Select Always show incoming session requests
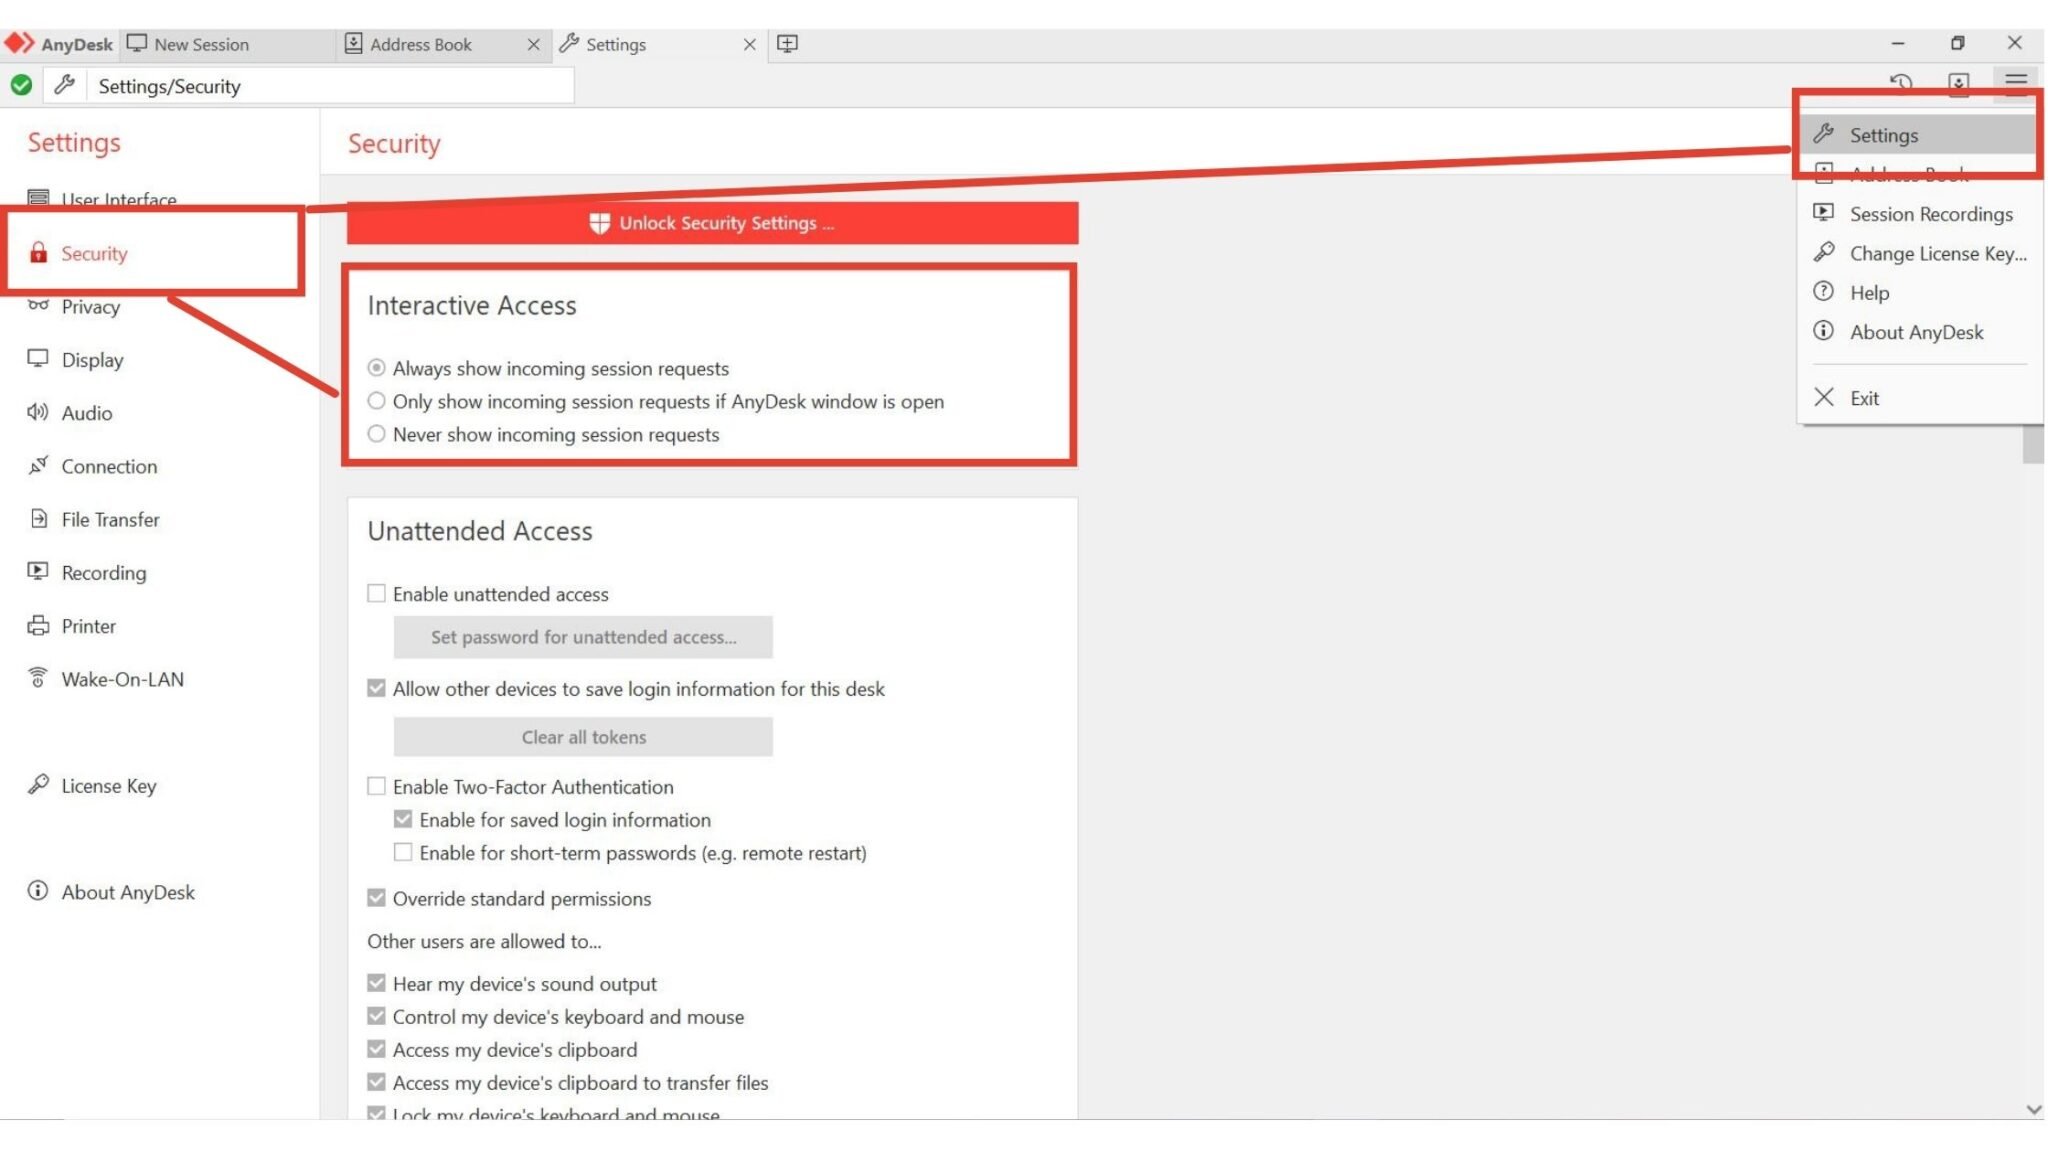This screenshot has height=1152, width=2048. pyautogui.click(x=376, y=368)
